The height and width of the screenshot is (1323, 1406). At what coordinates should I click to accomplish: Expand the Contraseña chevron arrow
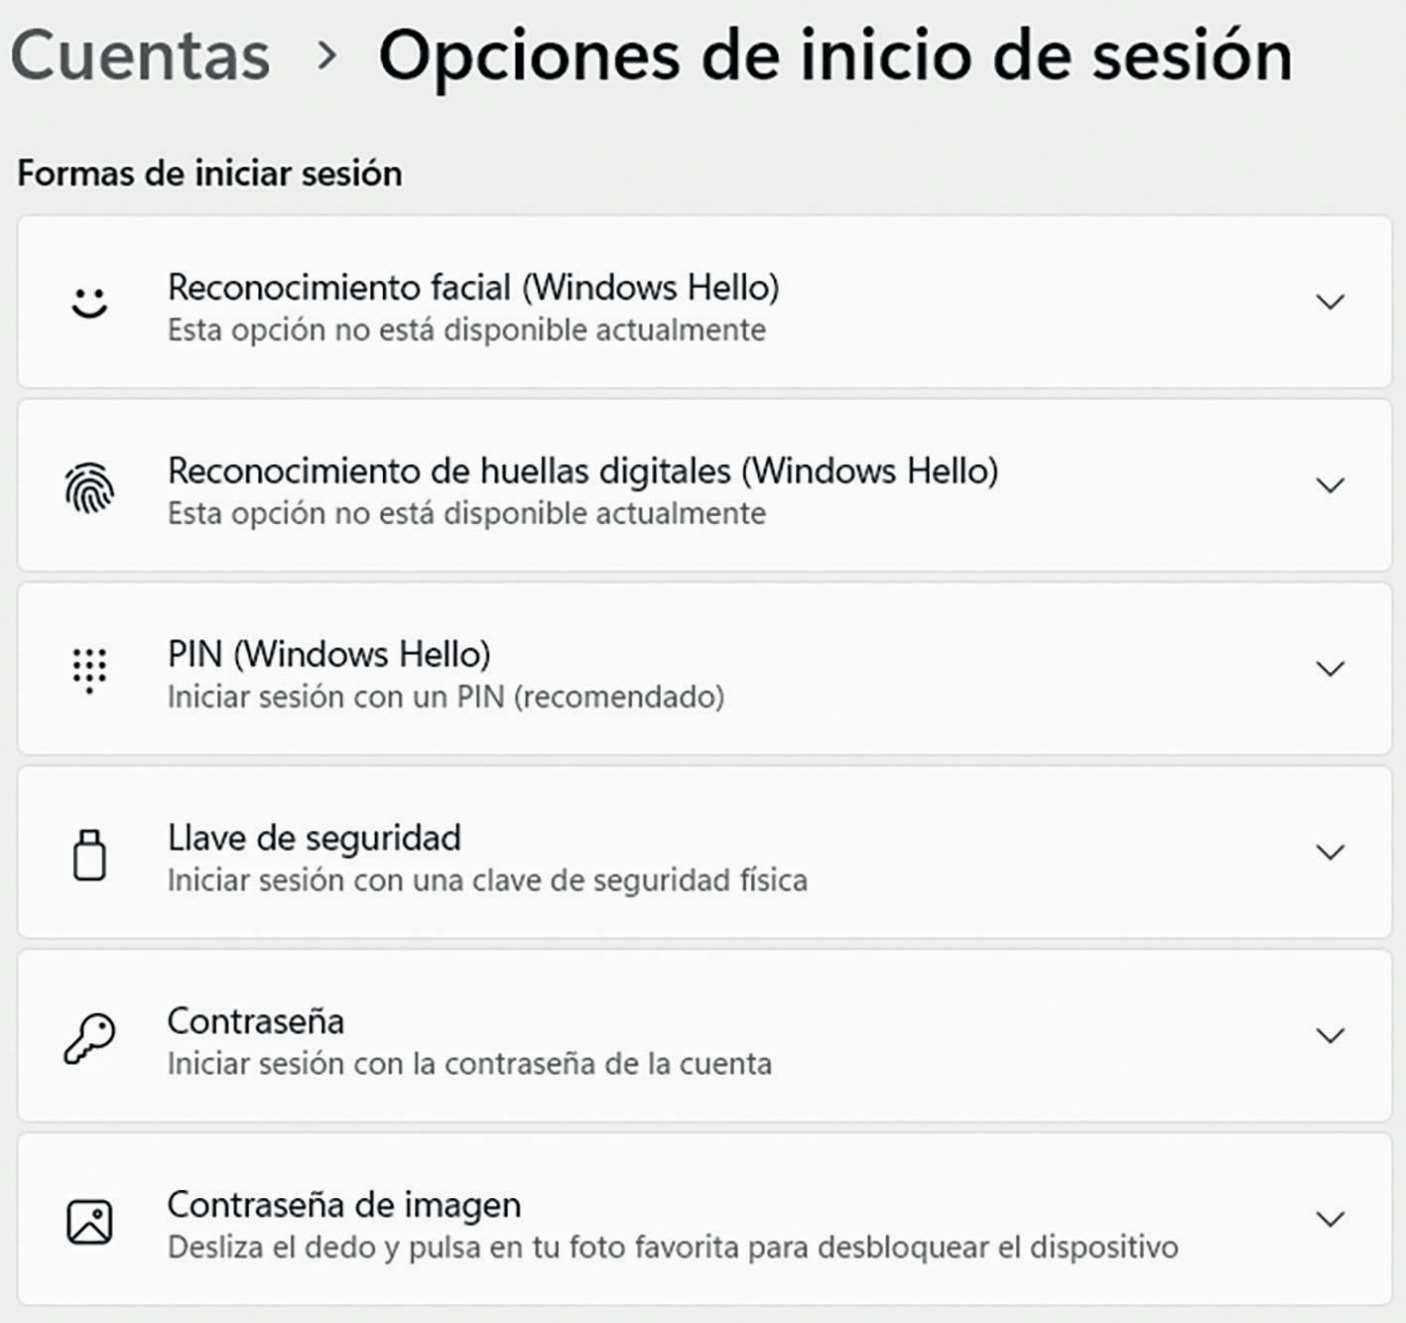1329,1036
